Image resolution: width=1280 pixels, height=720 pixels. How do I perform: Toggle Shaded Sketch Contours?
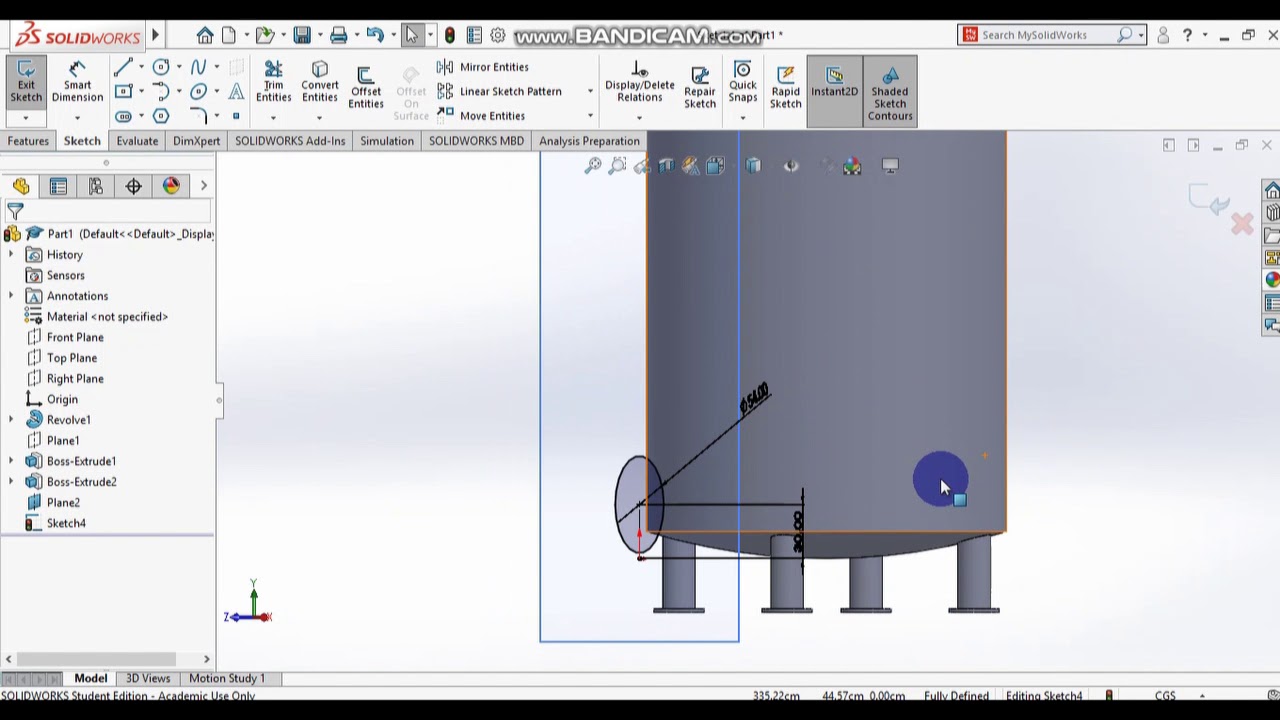(x=890, y=92)
